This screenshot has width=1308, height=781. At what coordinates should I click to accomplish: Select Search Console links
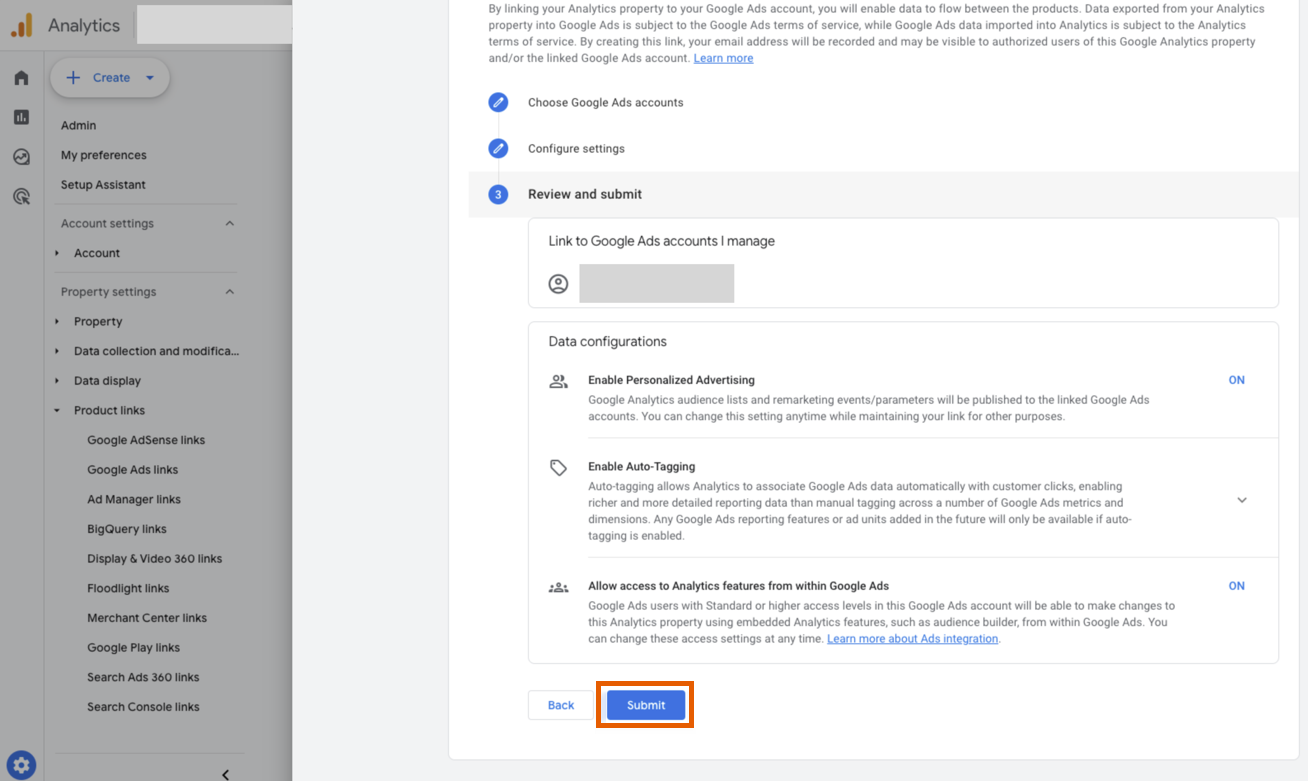[143, 707]
